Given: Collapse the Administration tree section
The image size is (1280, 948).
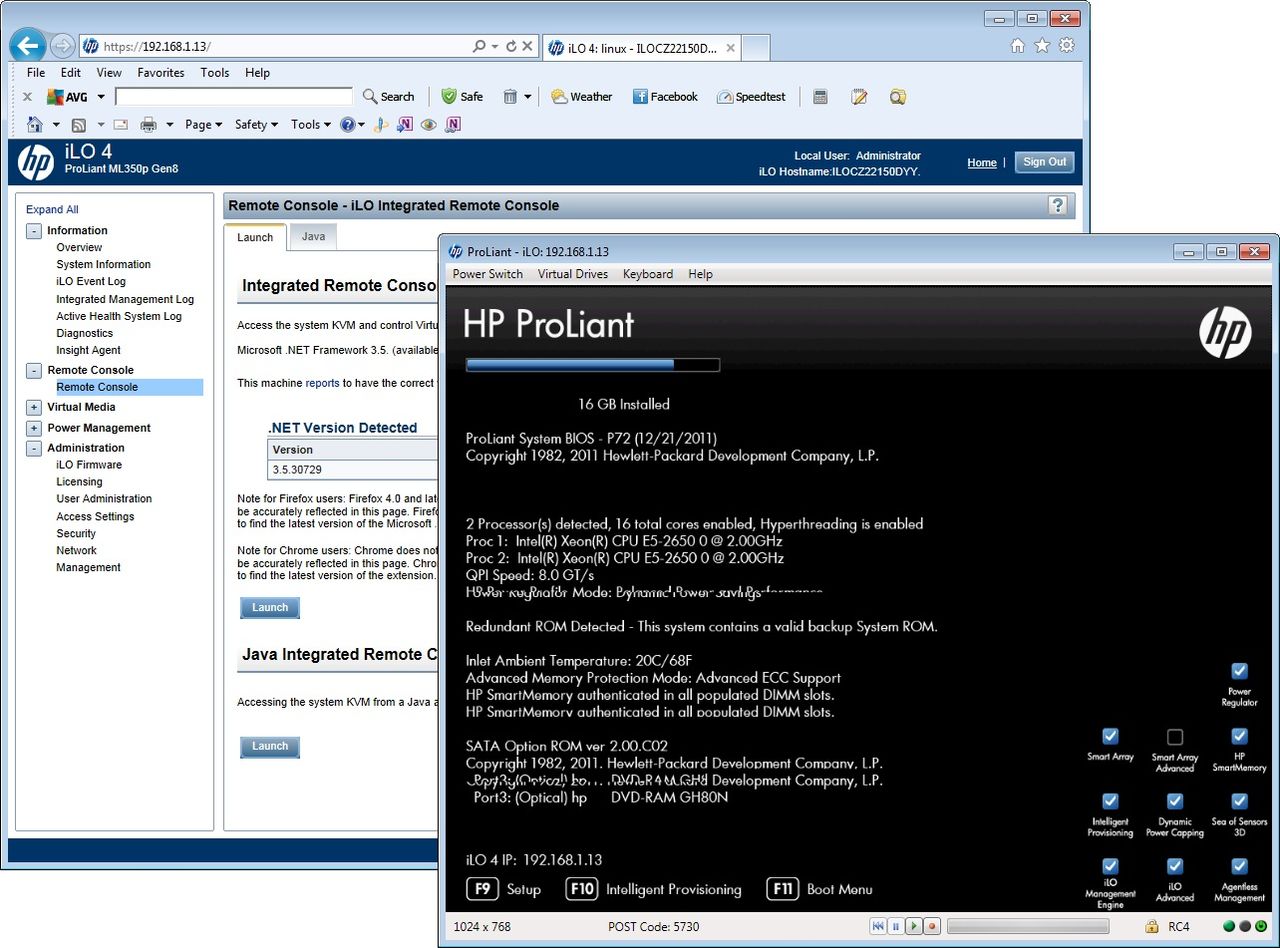Looking at the screenshot, I should 34,449.
